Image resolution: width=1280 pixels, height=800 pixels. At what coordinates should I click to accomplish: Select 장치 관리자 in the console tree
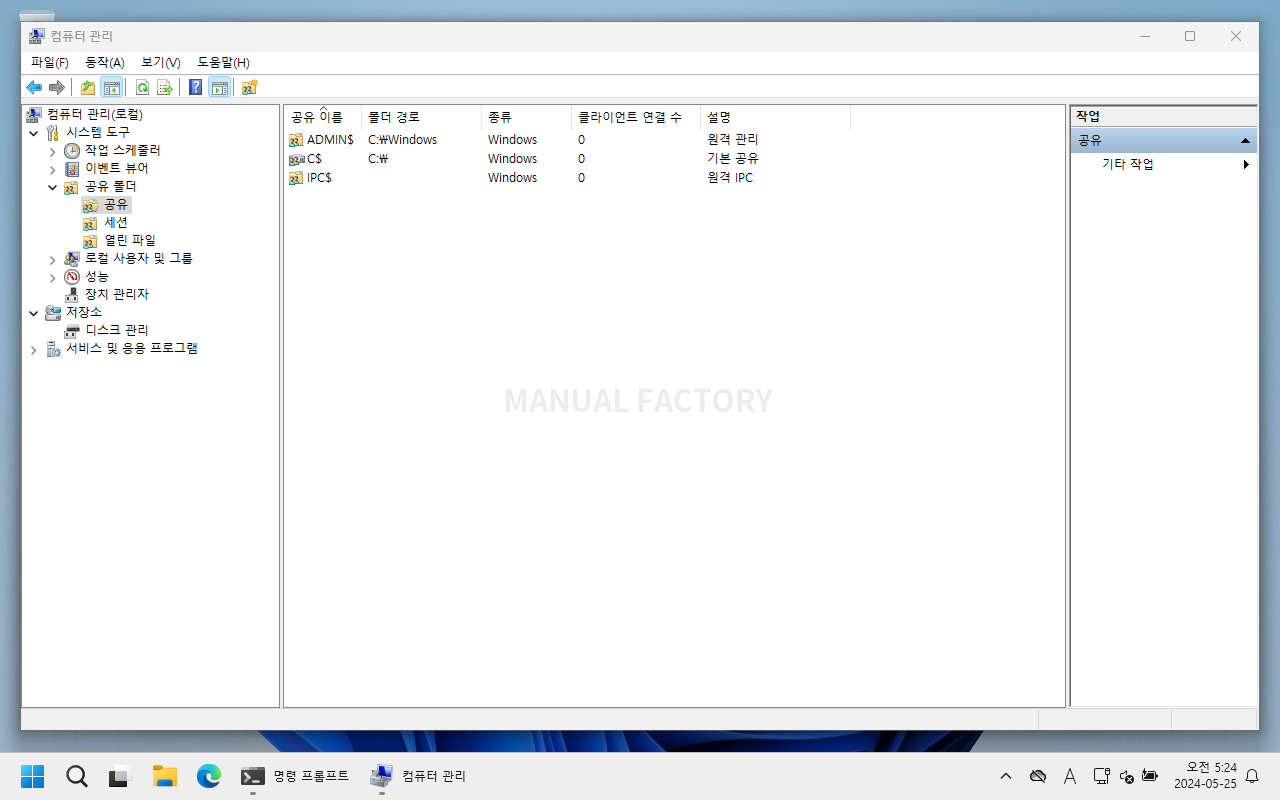(115, 294)
